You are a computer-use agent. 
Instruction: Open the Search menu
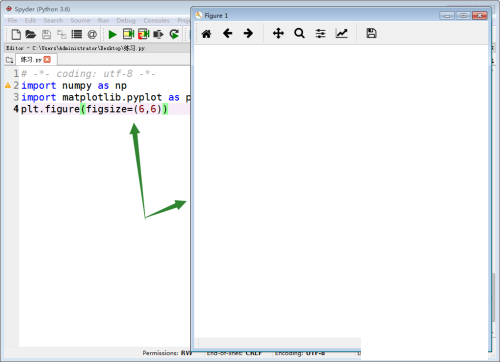53,21
